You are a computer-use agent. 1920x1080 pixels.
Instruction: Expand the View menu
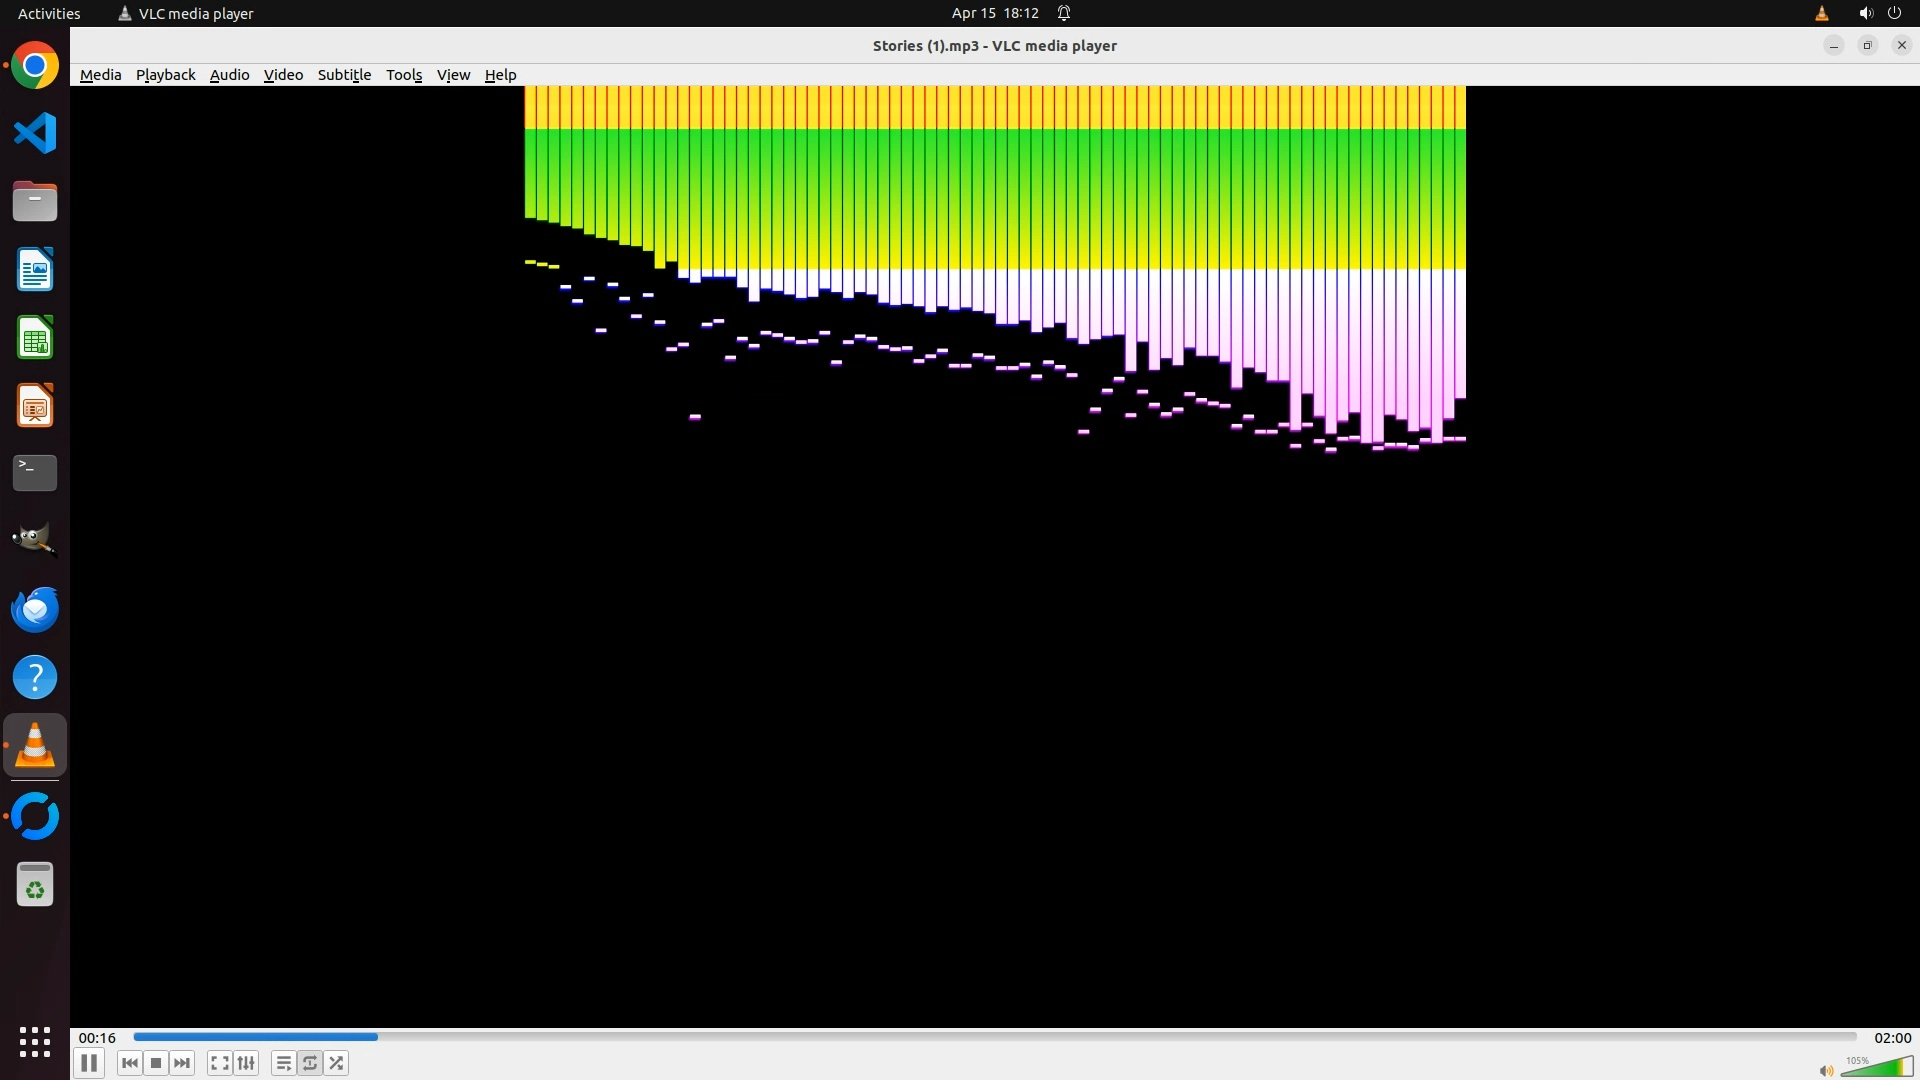coord(453,75)
